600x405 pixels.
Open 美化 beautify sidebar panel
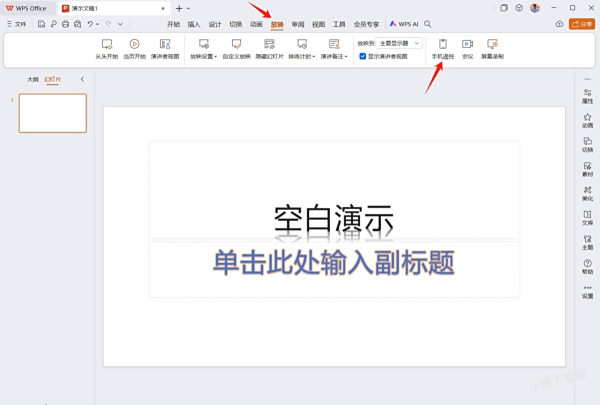pos(587,194)
